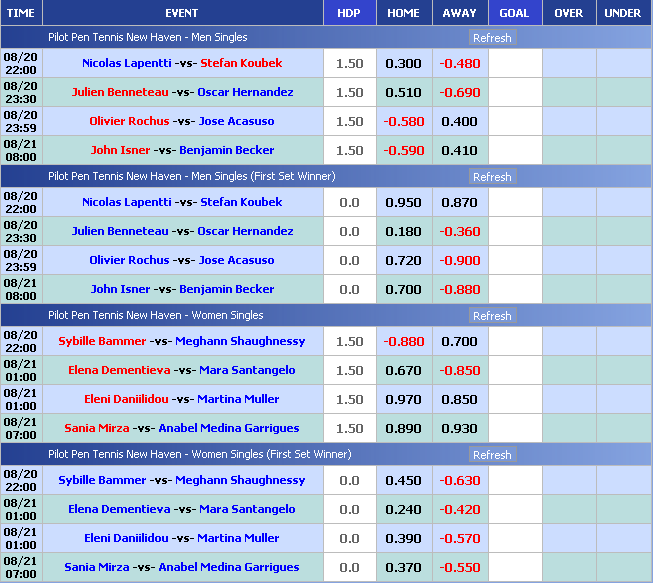Select first set home odds 0.450 Sybille Bammer

(403, 480)
